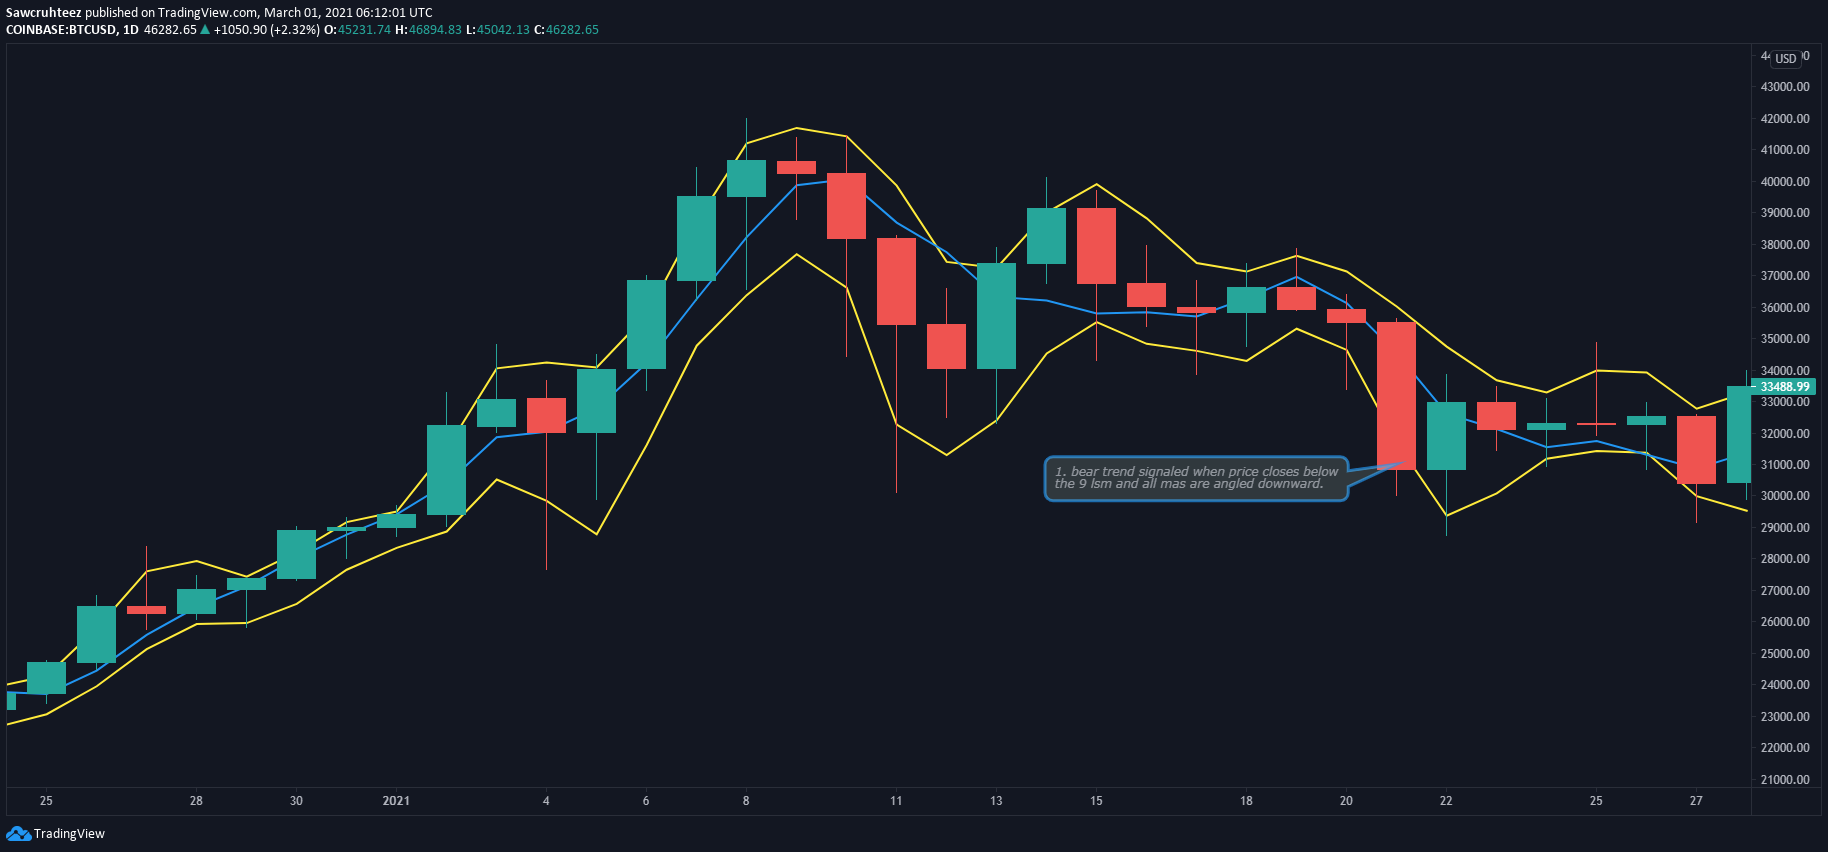Click the date label 18 on time axis
This screenshot has height=852, width=1828.
1246,801
